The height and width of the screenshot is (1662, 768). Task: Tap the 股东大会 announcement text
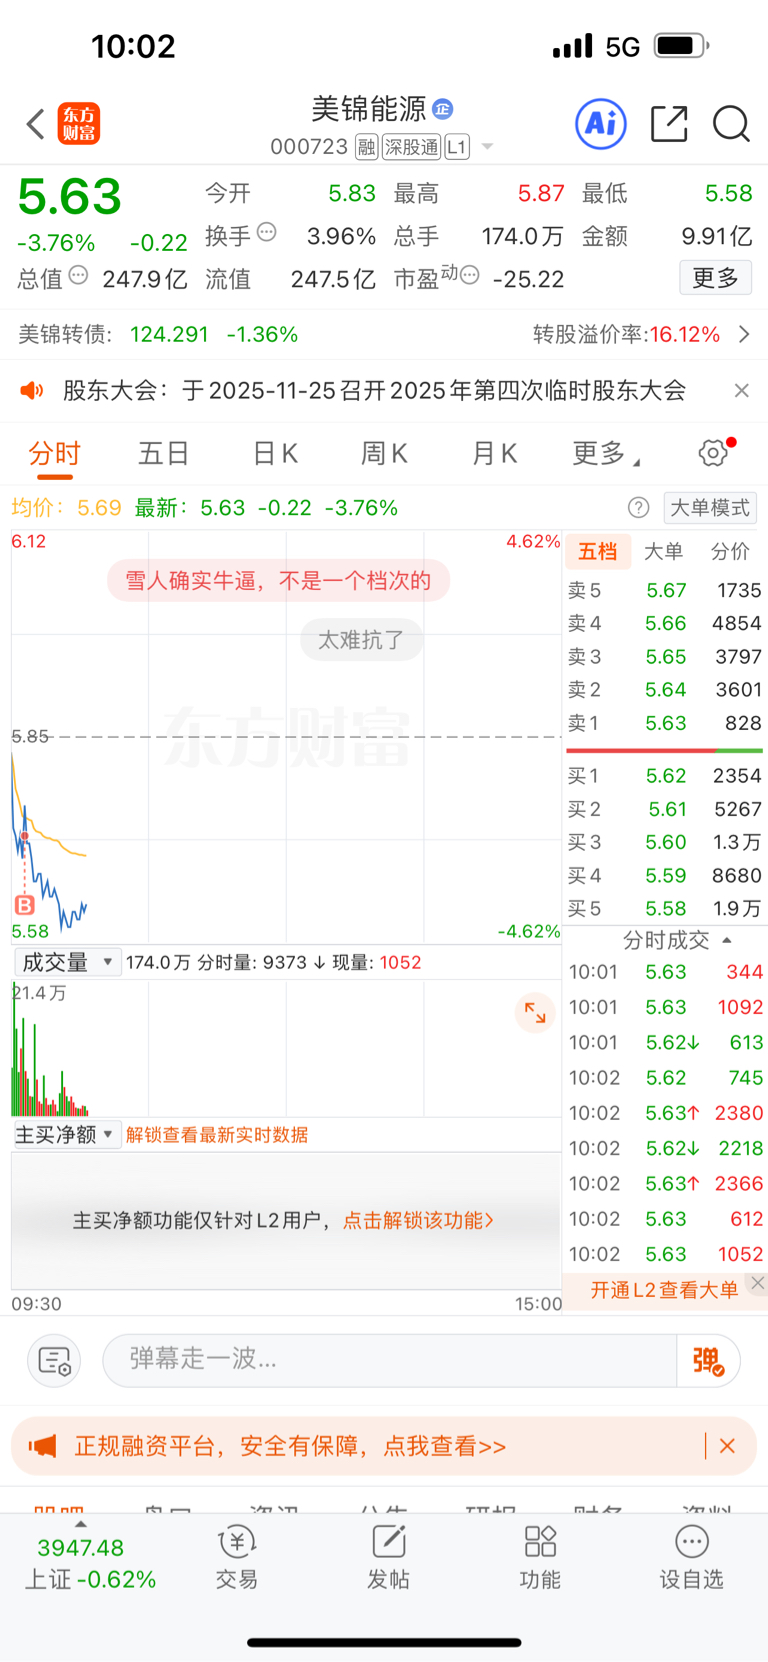click(374, 390)
